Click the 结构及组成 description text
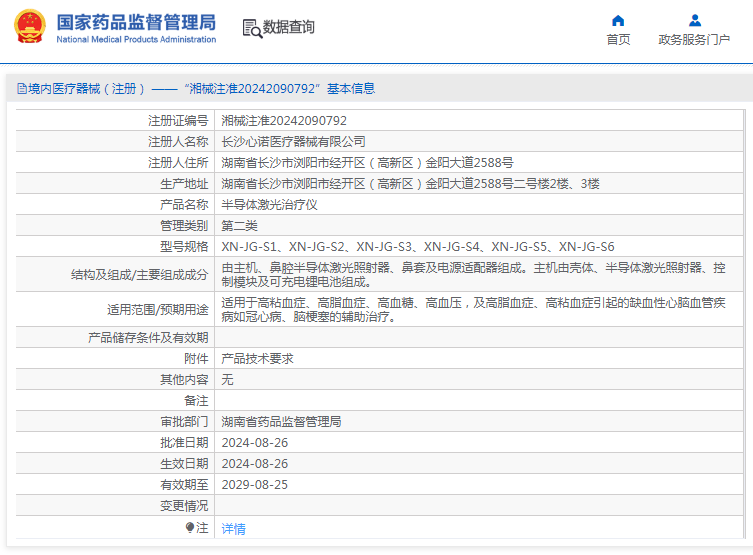The height and width of the screenshot is (555, 753). pyautogui.click(x=474, y=275)
